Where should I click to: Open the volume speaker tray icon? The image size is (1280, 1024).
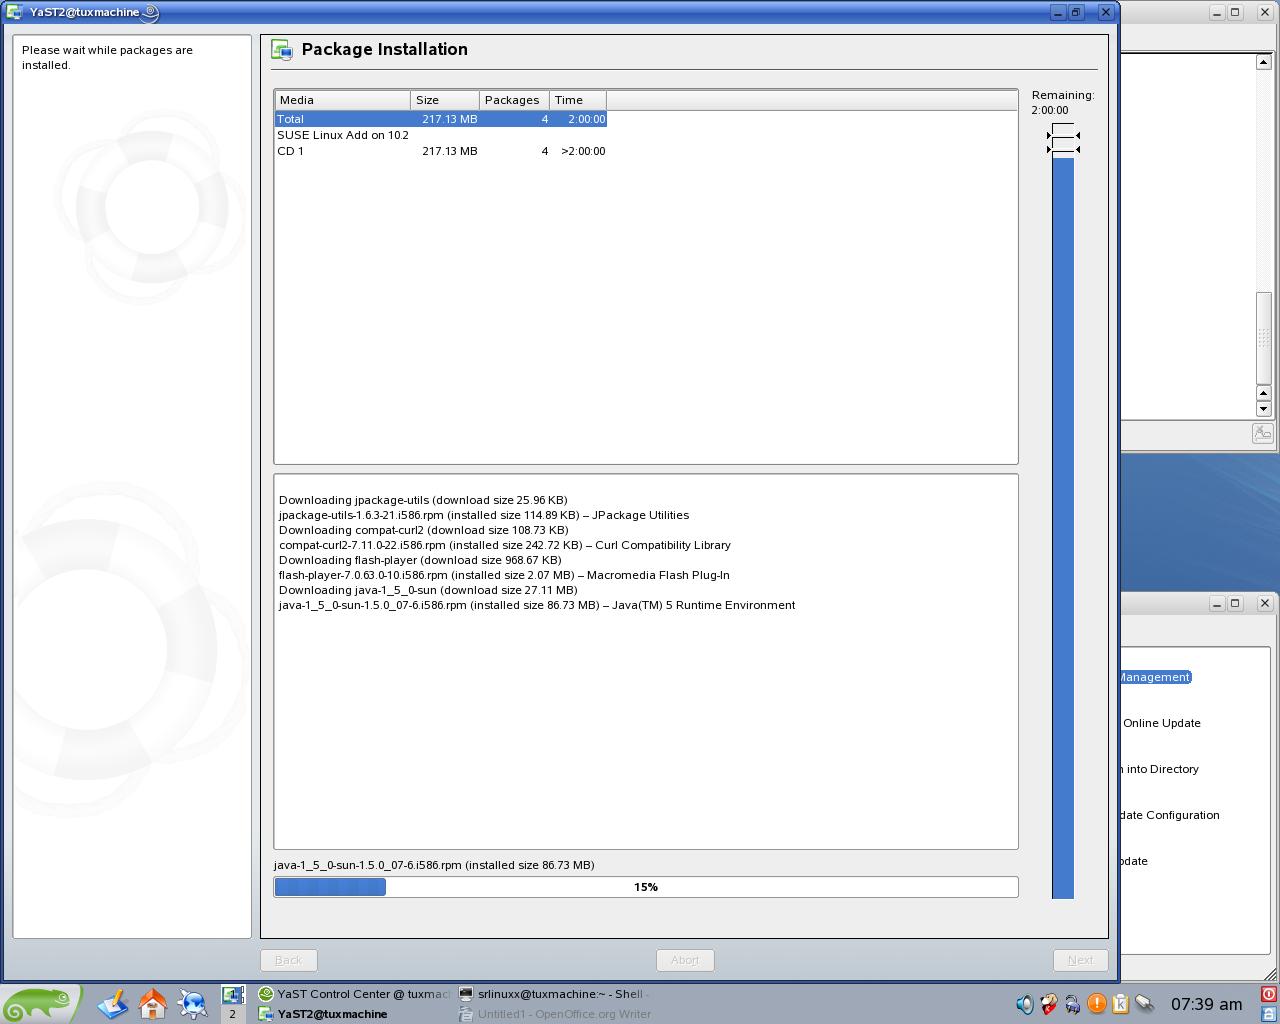[x=1024, y=1004]
